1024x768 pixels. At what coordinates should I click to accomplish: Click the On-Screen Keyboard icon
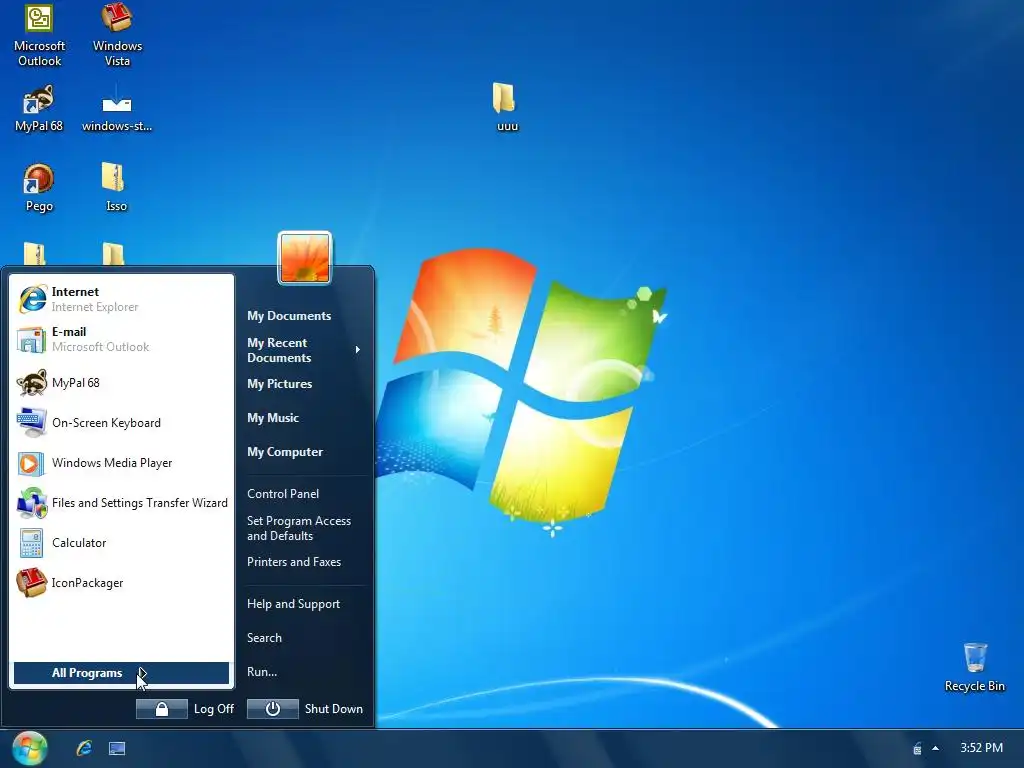[x=31, y=423]
